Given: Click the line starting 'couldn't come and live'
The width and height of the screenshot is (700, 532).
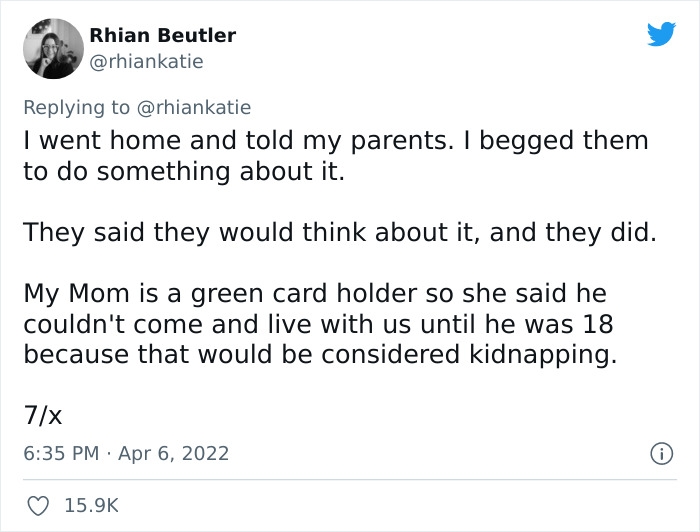Looking at the screenshot, I should click(x=317, y=325).
